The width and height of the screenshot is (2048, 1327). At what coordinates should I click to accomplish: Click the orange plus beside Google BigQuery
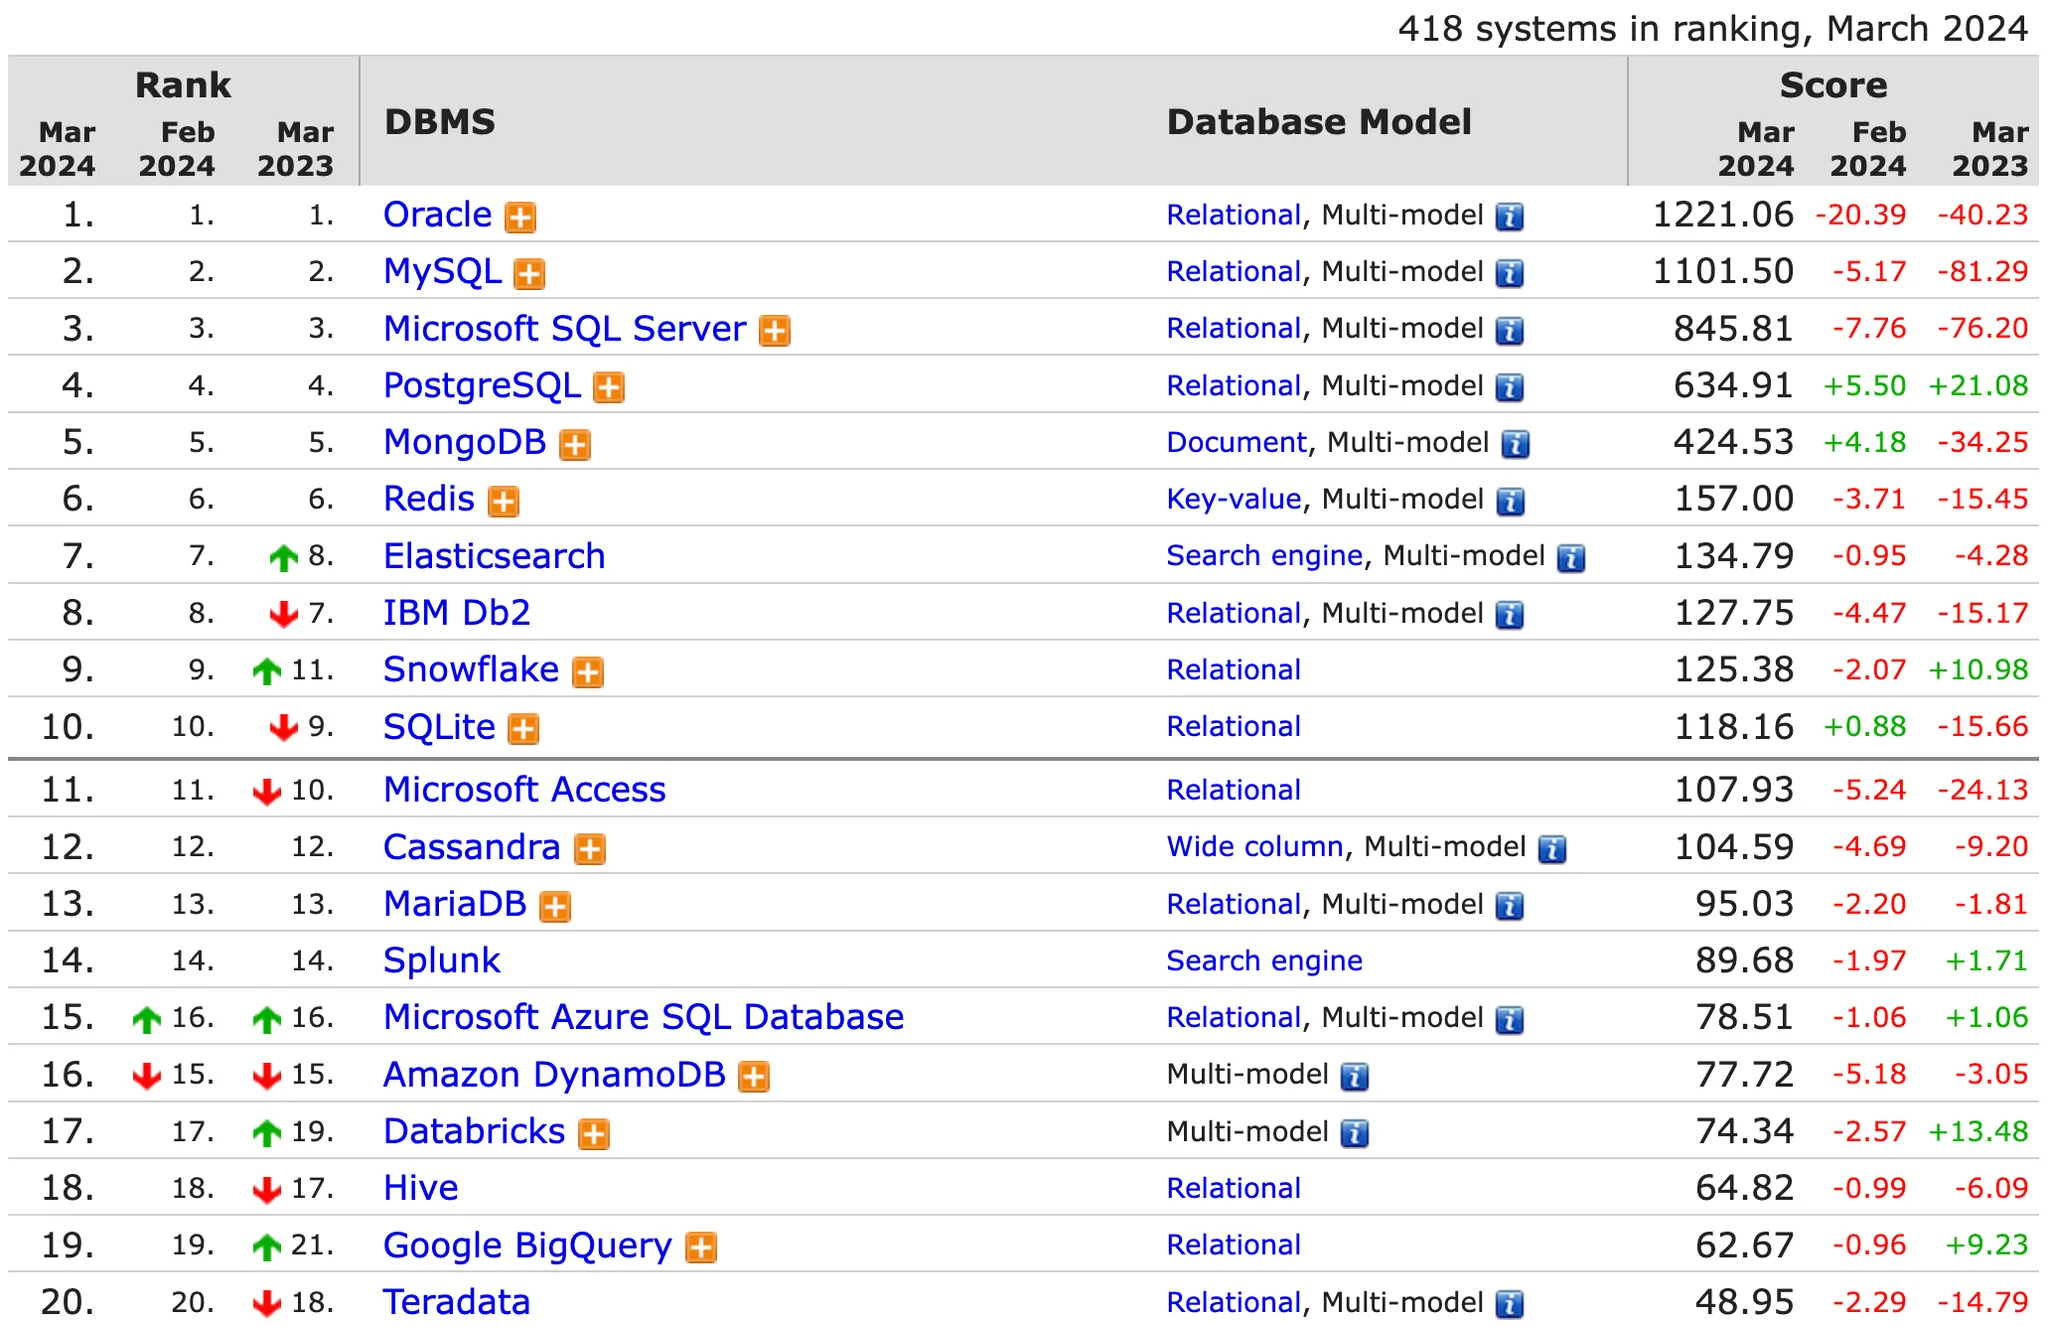coord(701,1248)
